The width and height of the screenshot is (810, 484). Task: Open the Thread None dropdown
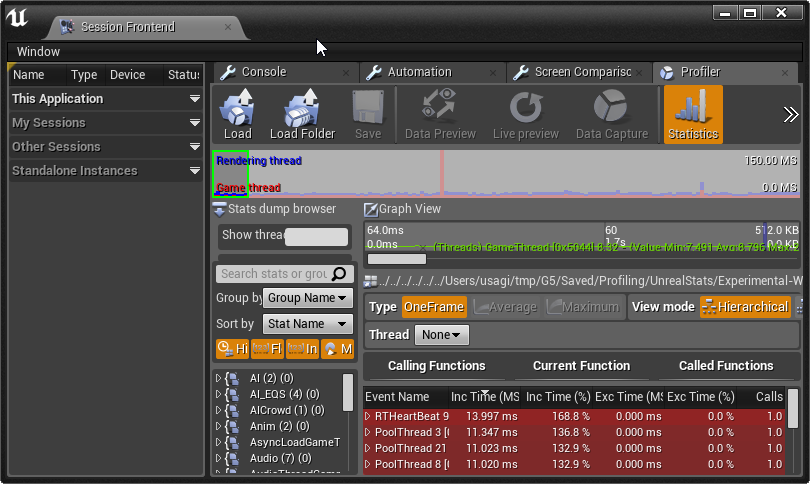click(x=442, y=335)
